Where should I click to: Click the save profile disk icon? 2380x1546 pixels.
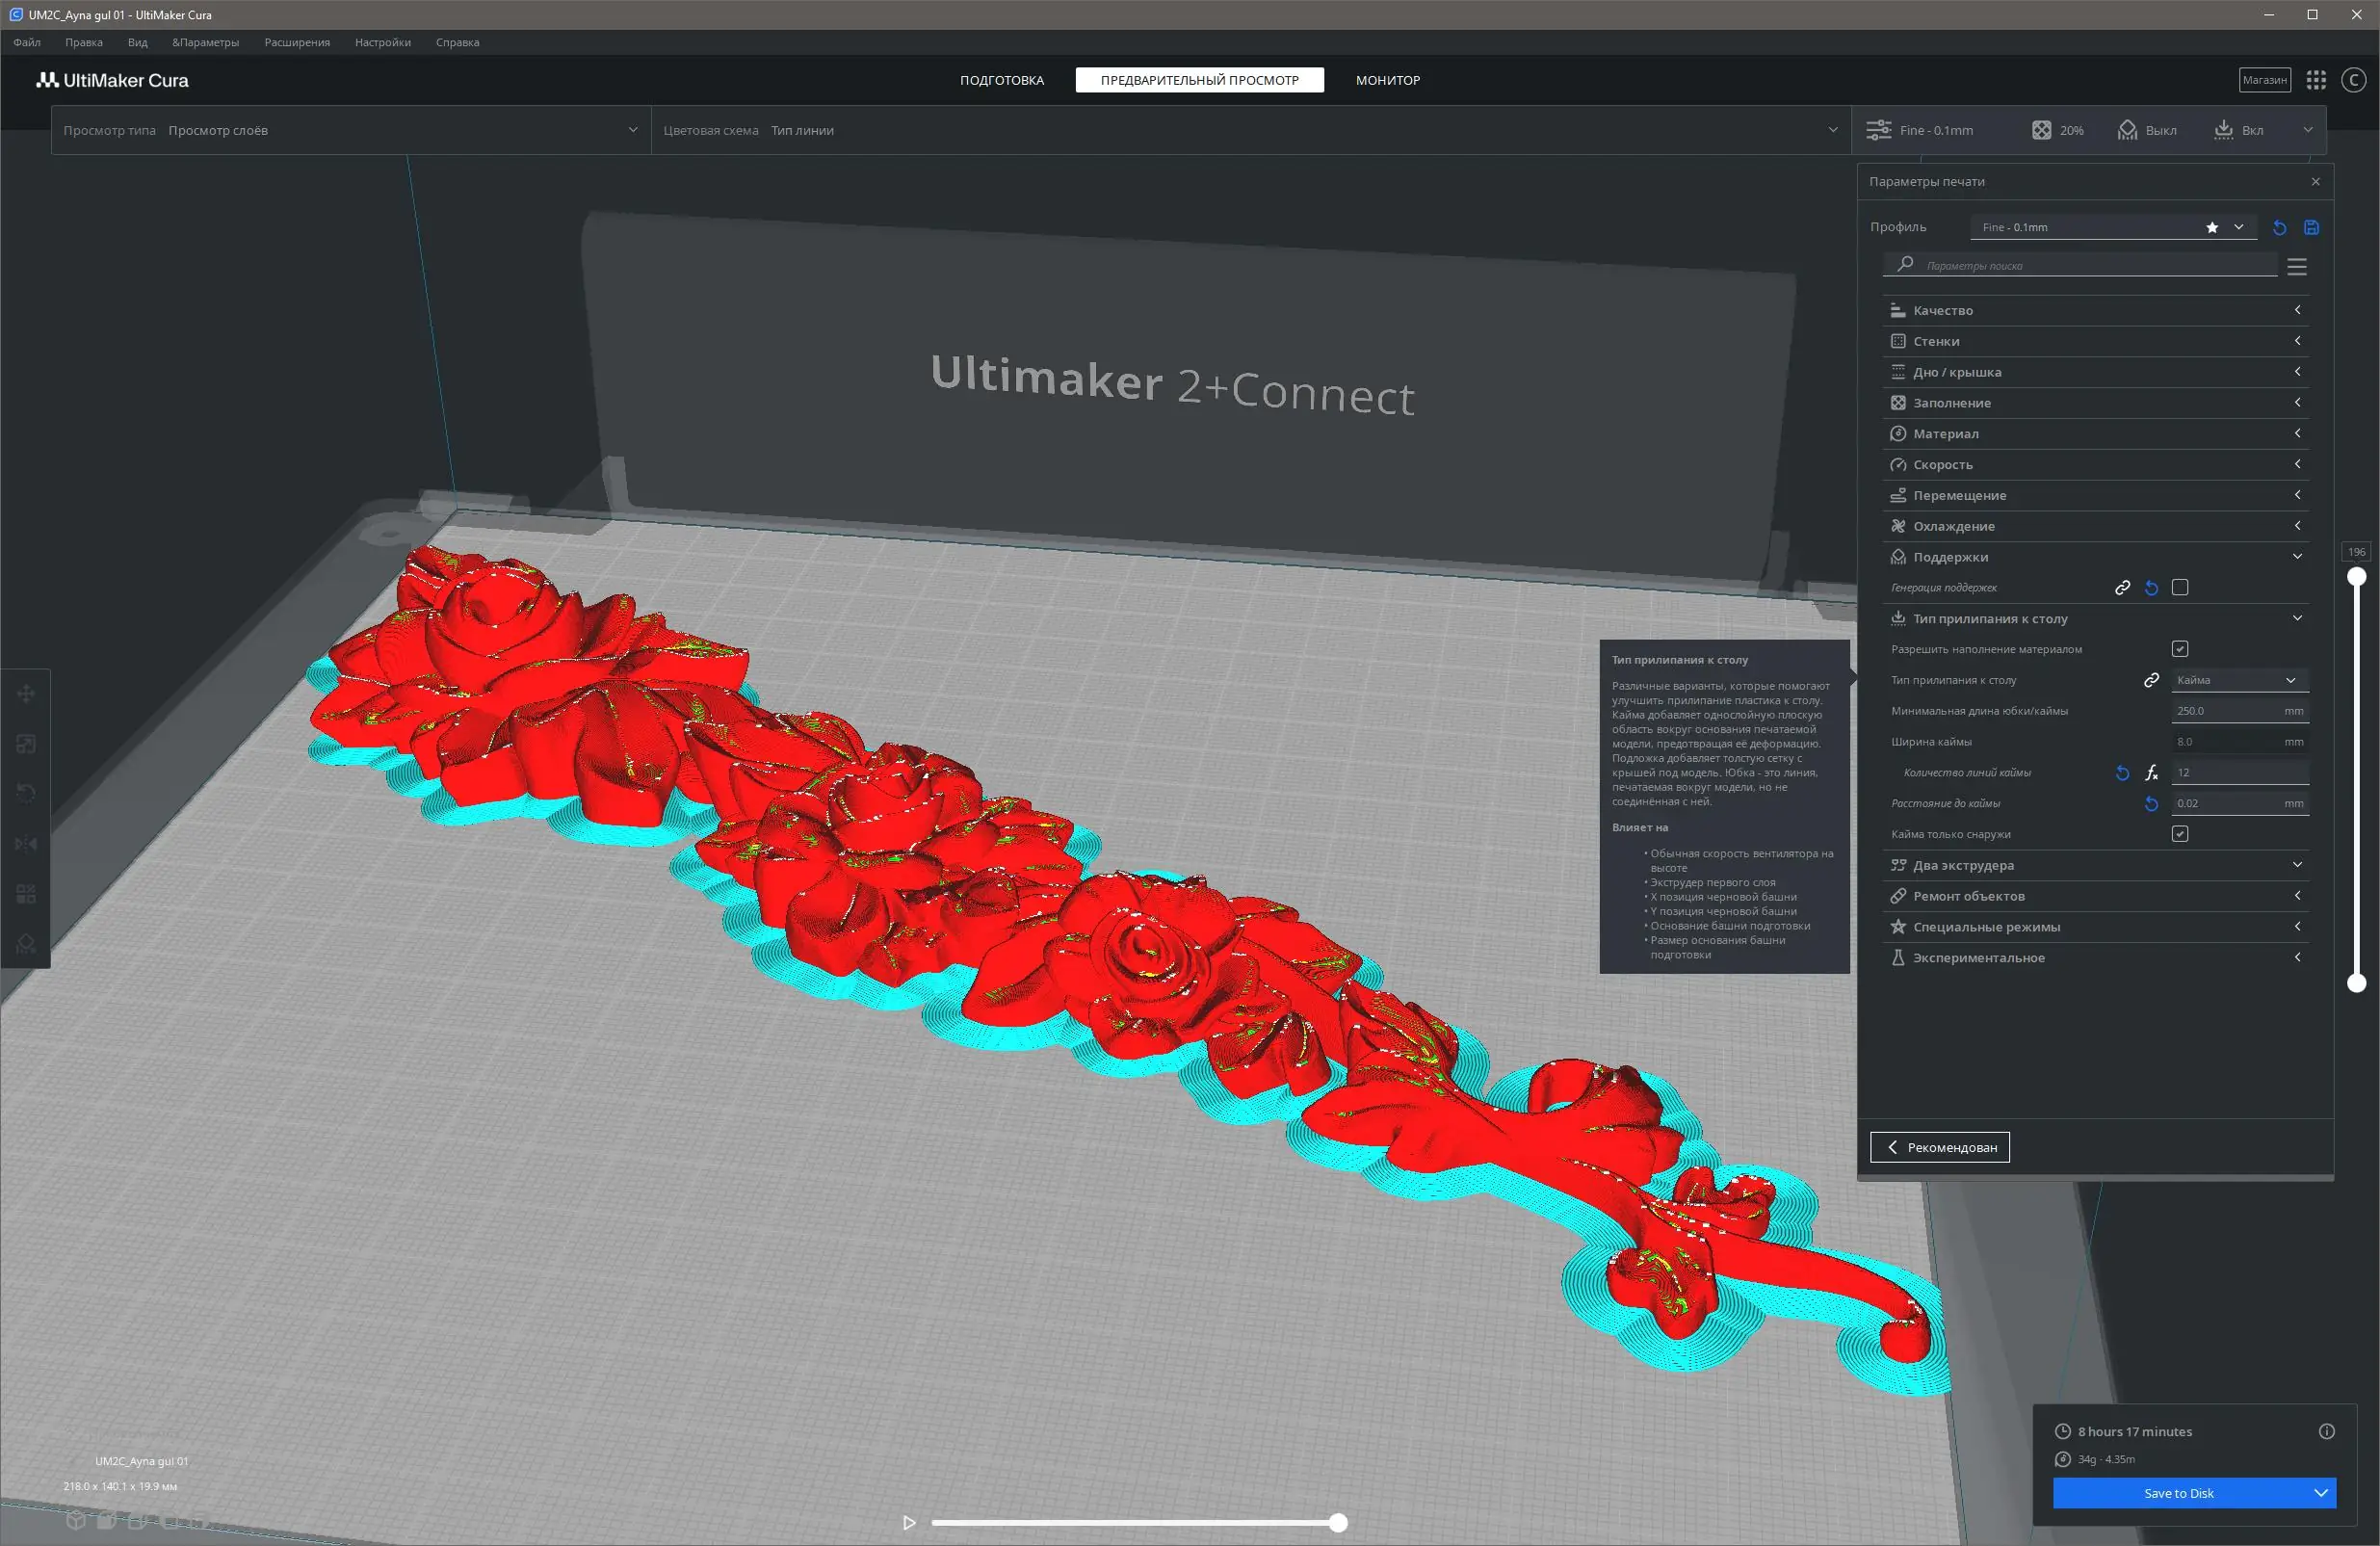click(x=2311, y=228)
